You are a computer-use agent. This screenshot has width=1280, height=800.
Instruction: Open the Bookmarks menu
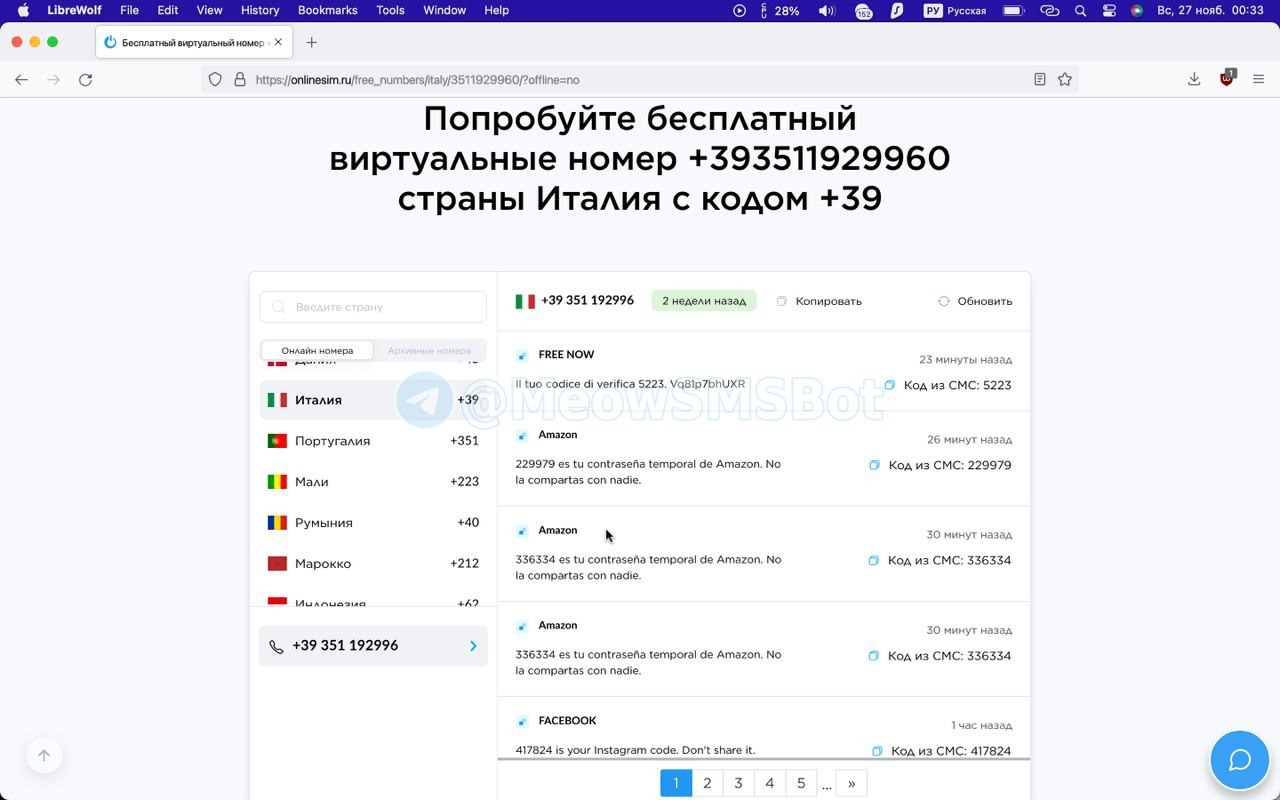coord(327,10)
